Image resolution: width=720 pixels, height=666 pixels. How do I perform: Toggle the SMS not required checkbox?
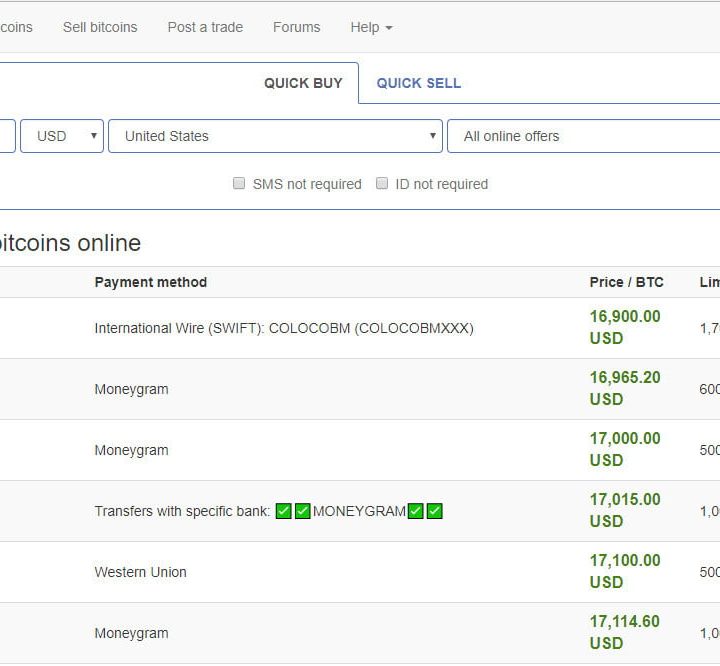point(239,184)
